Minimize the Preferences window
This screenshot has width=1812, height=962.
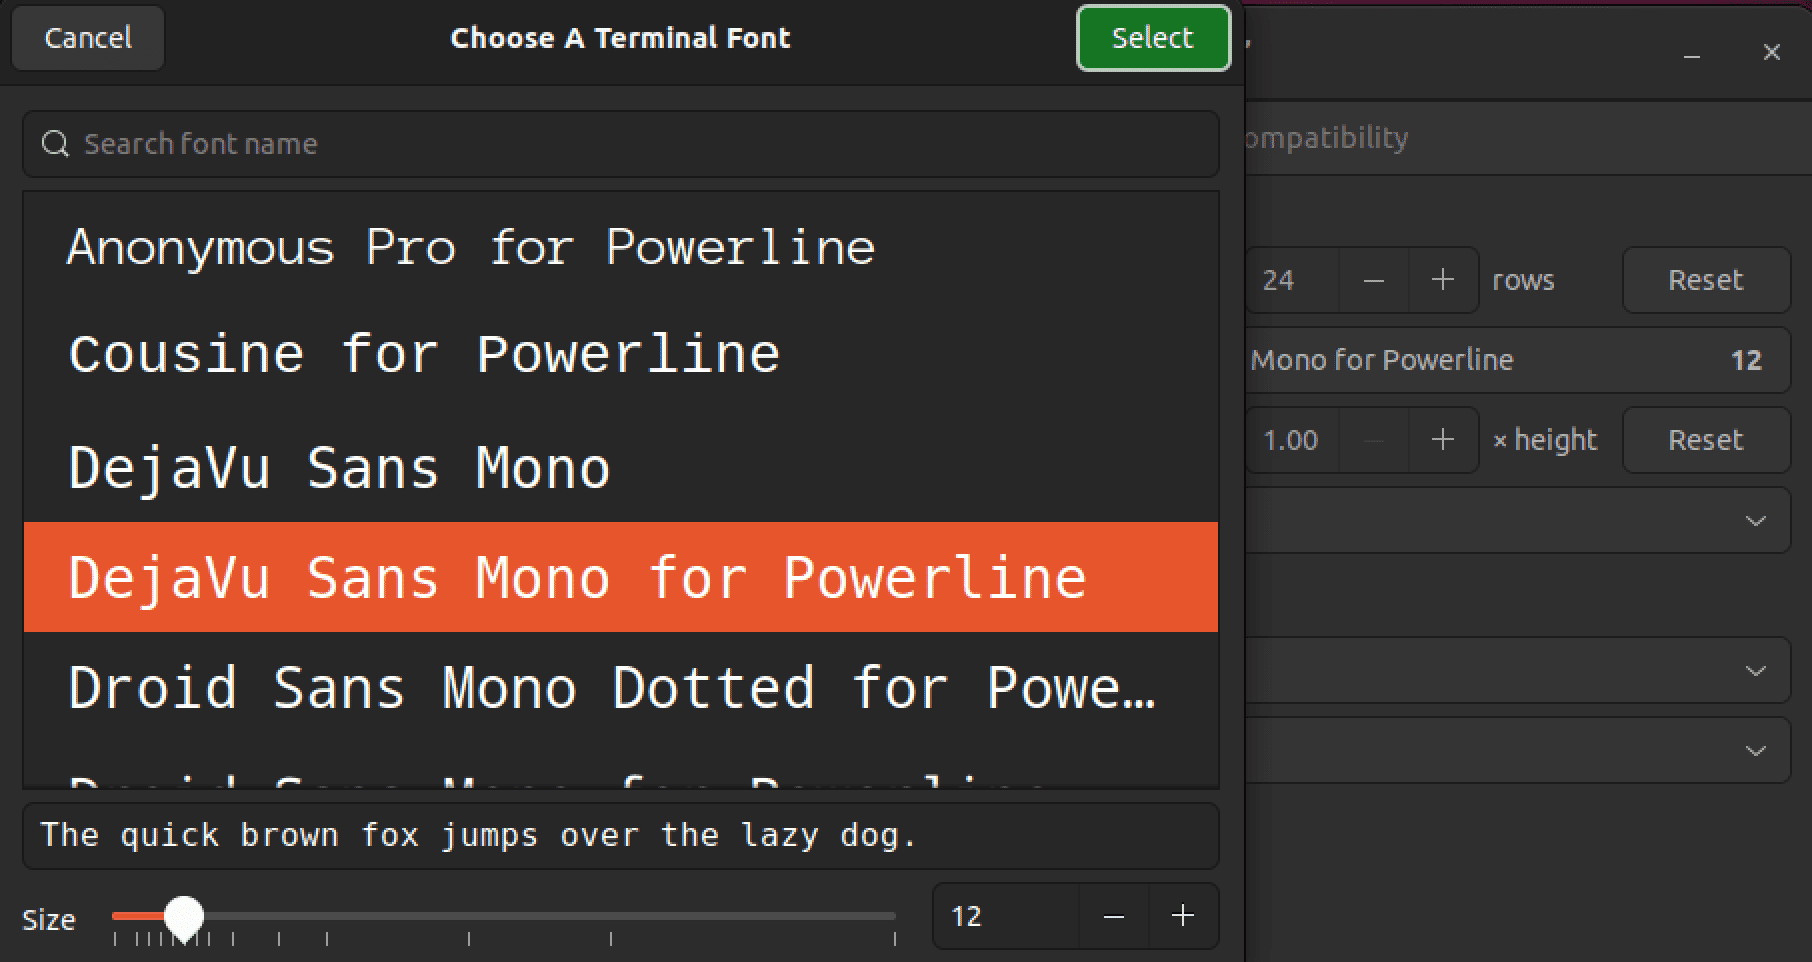[x=1692, y=55]
